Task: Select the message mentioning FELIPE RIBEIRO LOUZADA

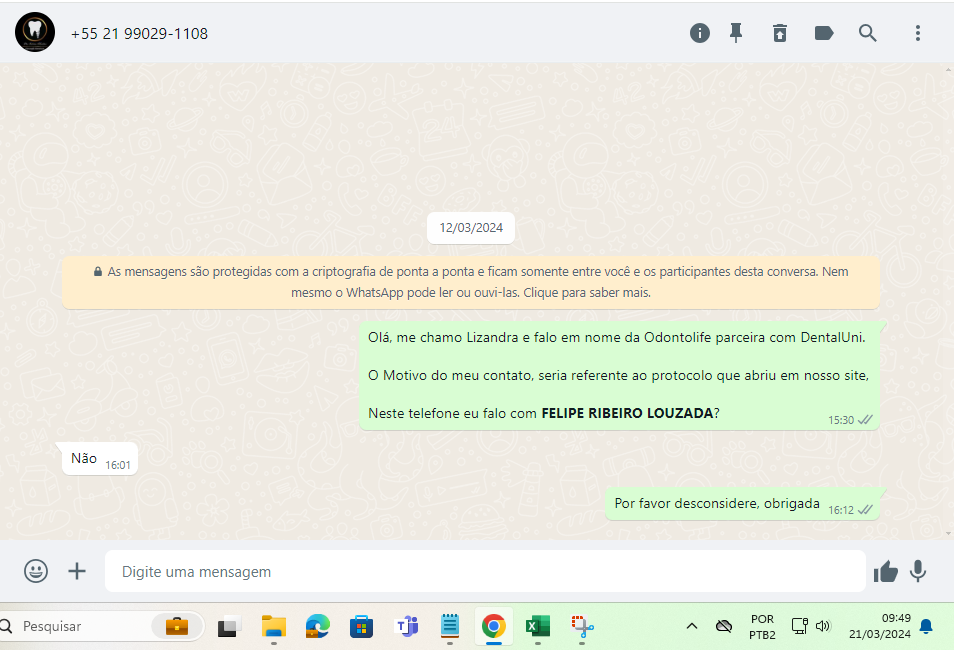Action: tap(619, 376)
